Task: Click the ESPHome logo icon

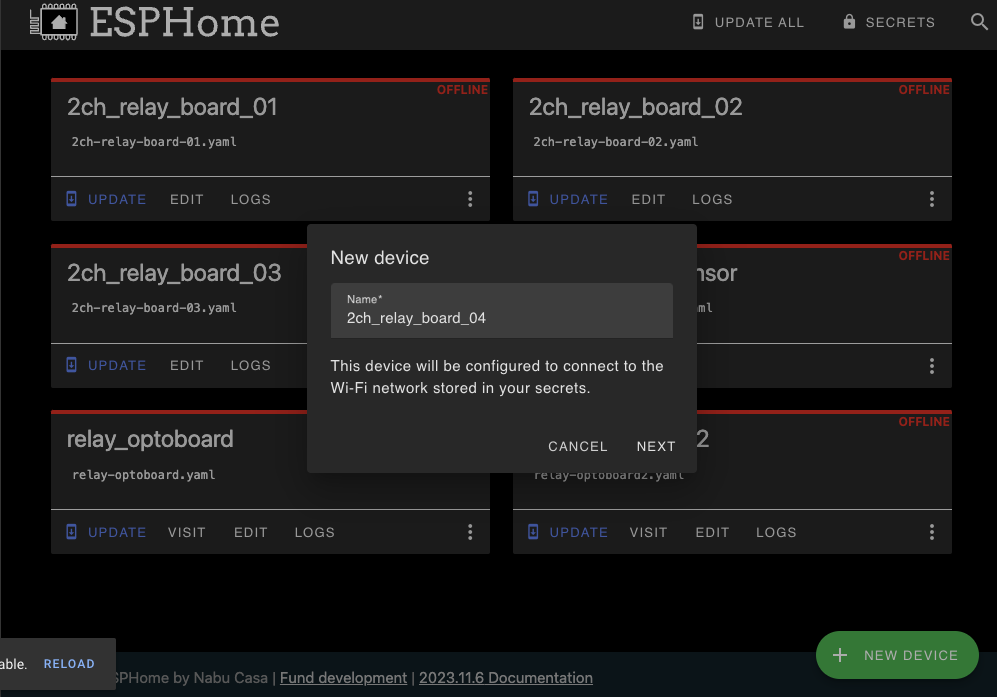Action: [x=54, y=22]
